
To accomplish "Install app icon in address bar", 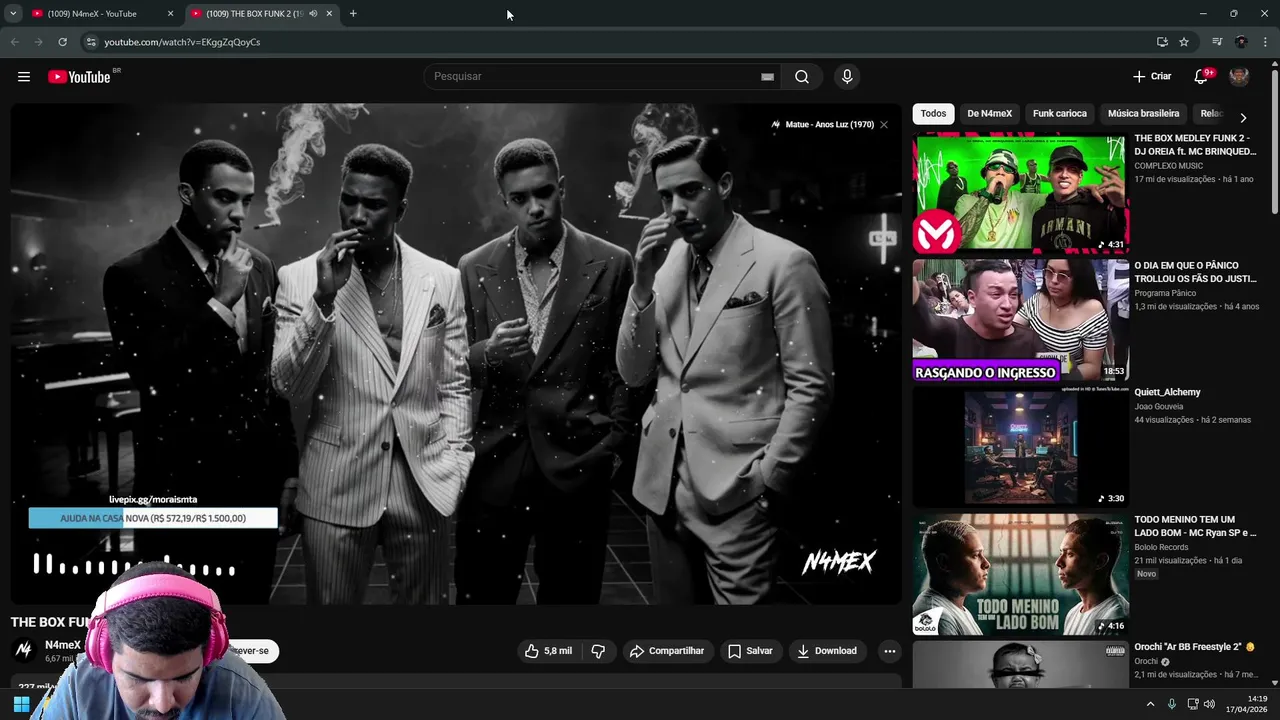I will point(1162,42).
